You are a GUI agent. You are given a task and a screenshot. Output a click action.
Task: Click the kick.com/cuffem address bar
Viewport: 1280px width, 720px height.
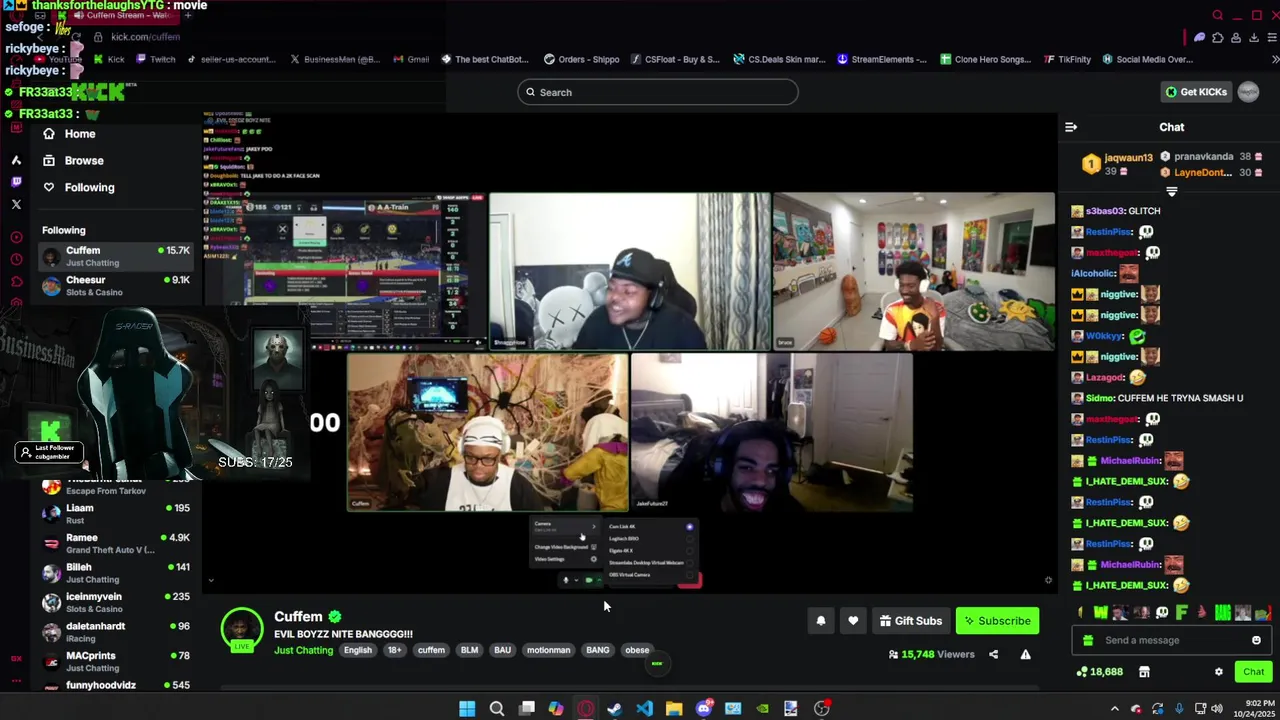pyautogui.click(x=146, y=37)
